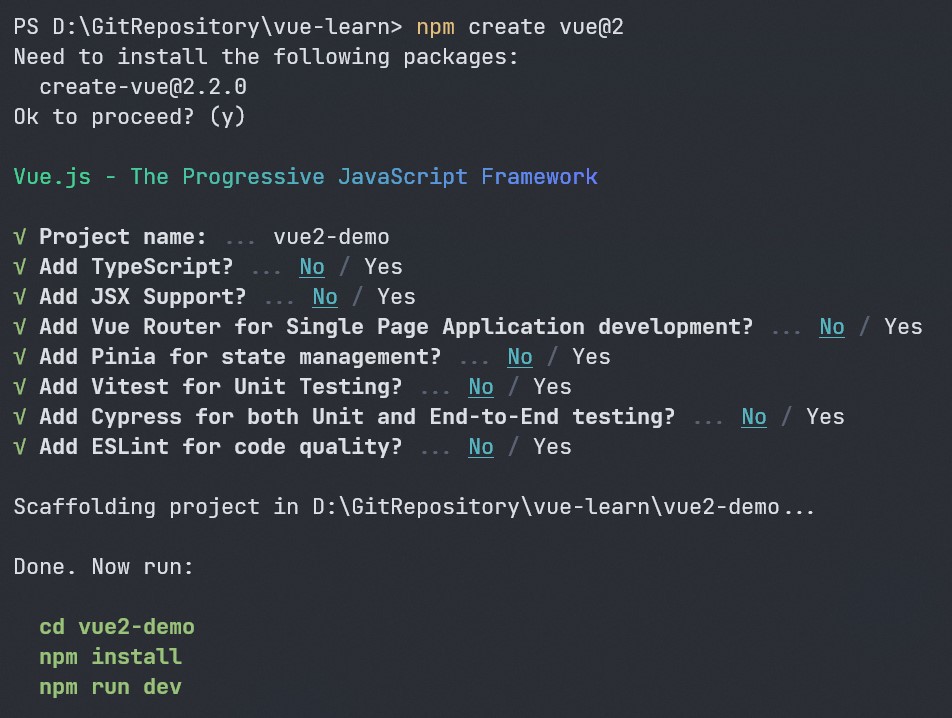Viewport: 952px width, 718px height.
Task: Click 'Yes' on the Add Cypress row
Action: pos(825,417)
